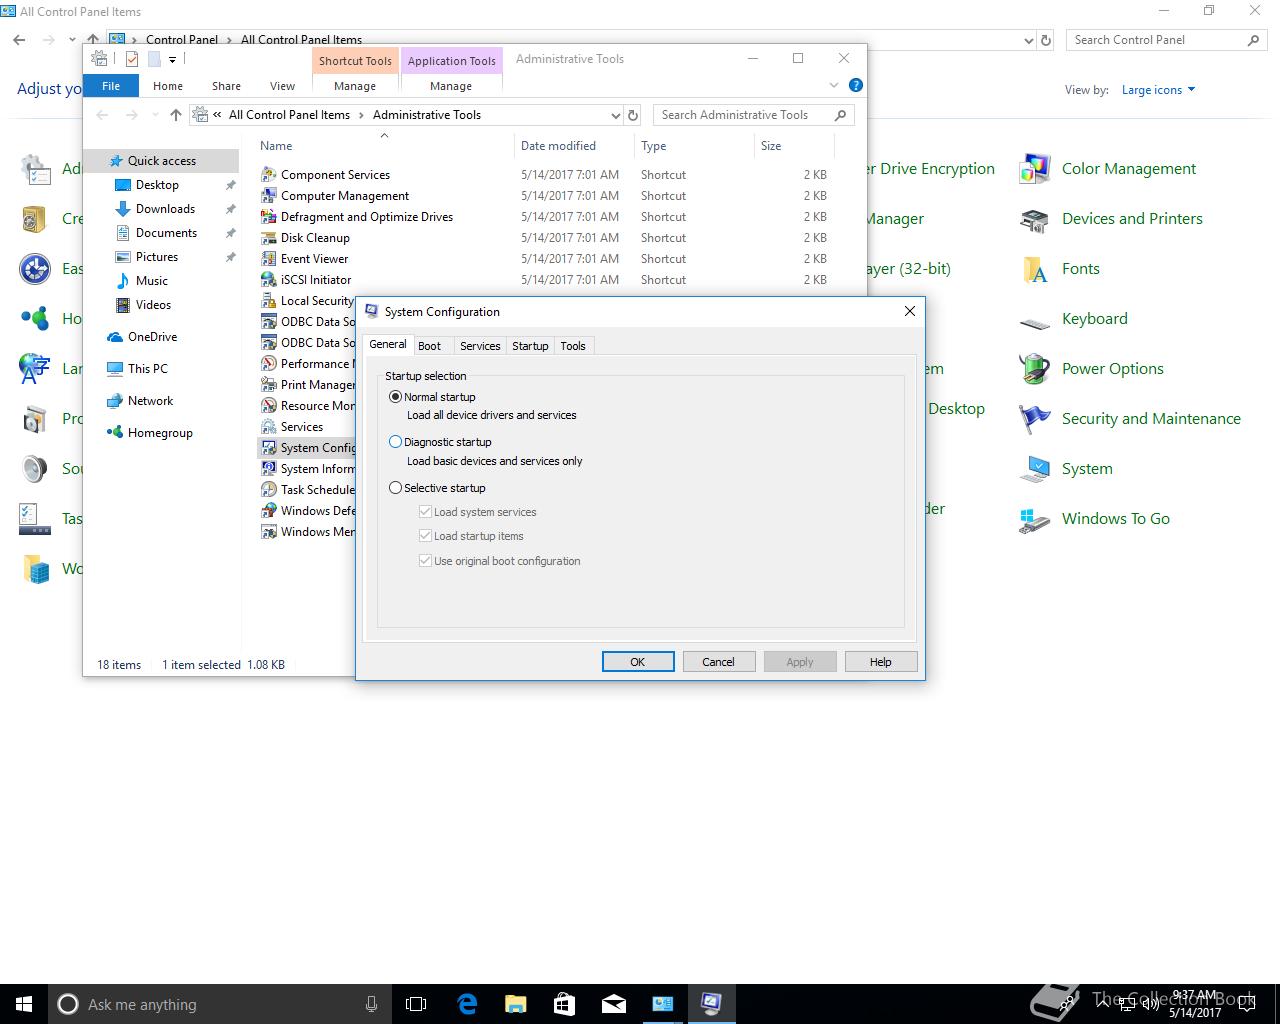Select OneDrive in the navigation pane
Screen dimensions: 1280x1024
[x=152, y=337]
